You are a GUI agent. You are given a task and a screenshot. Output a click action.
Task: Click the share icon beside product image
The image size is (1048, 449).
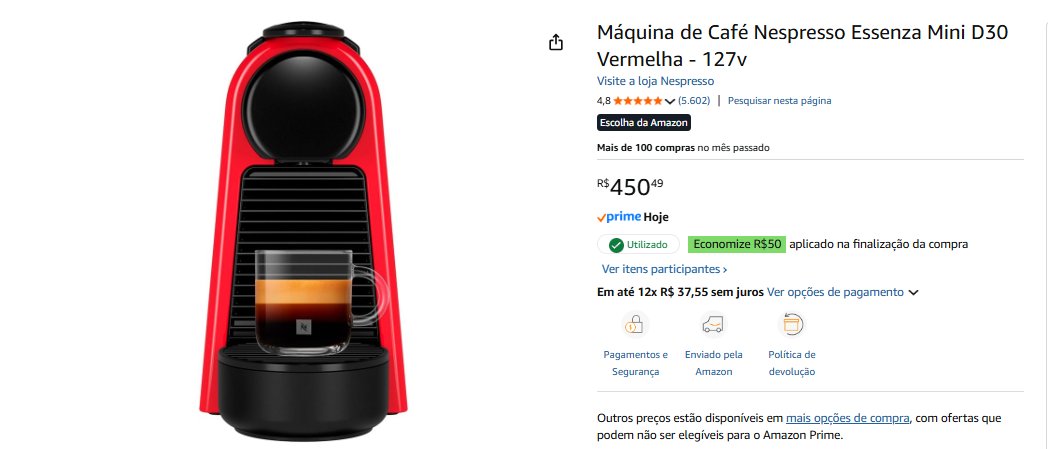(555, 43)
